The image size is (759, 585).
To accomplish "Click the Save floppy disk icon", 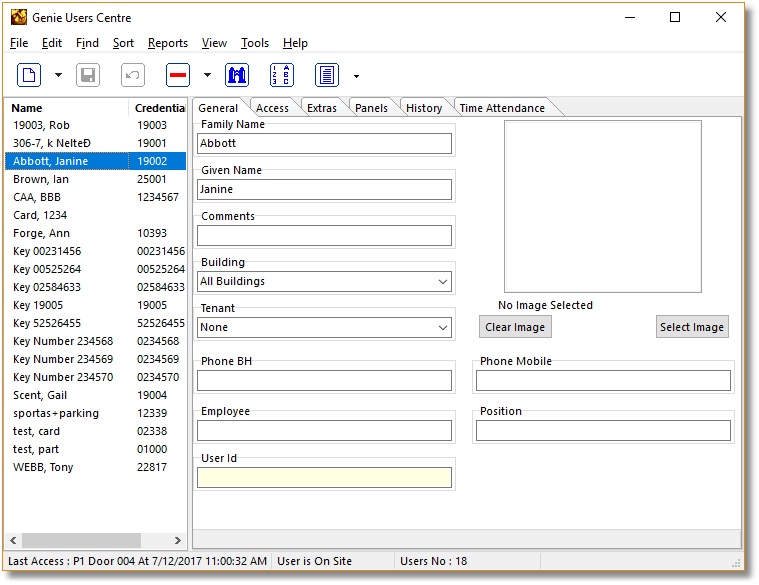I will click(x=88, y=75).
